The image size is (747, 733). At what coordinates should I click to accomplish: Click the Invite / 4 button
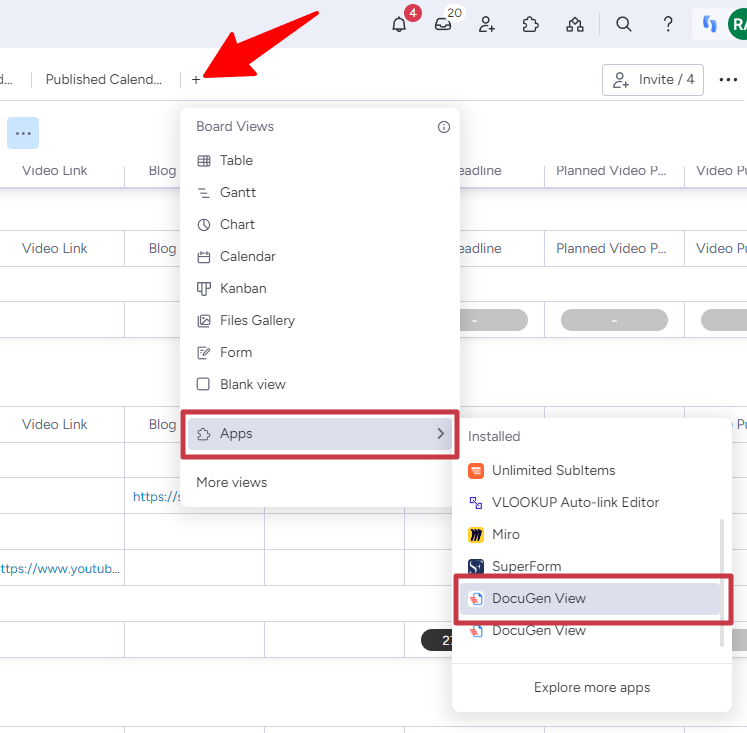click(x=653, y=80)
